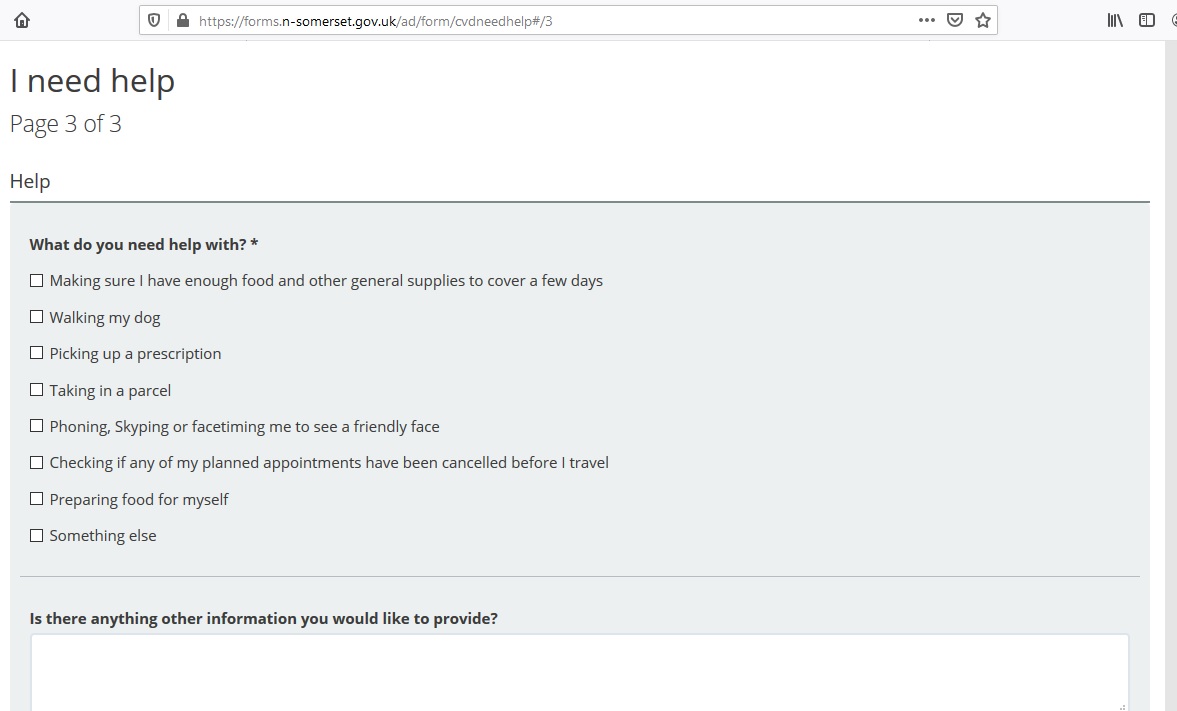Click the URL address bar
Viewport: 1177px width, 711px height.
(x=550, y=20)
